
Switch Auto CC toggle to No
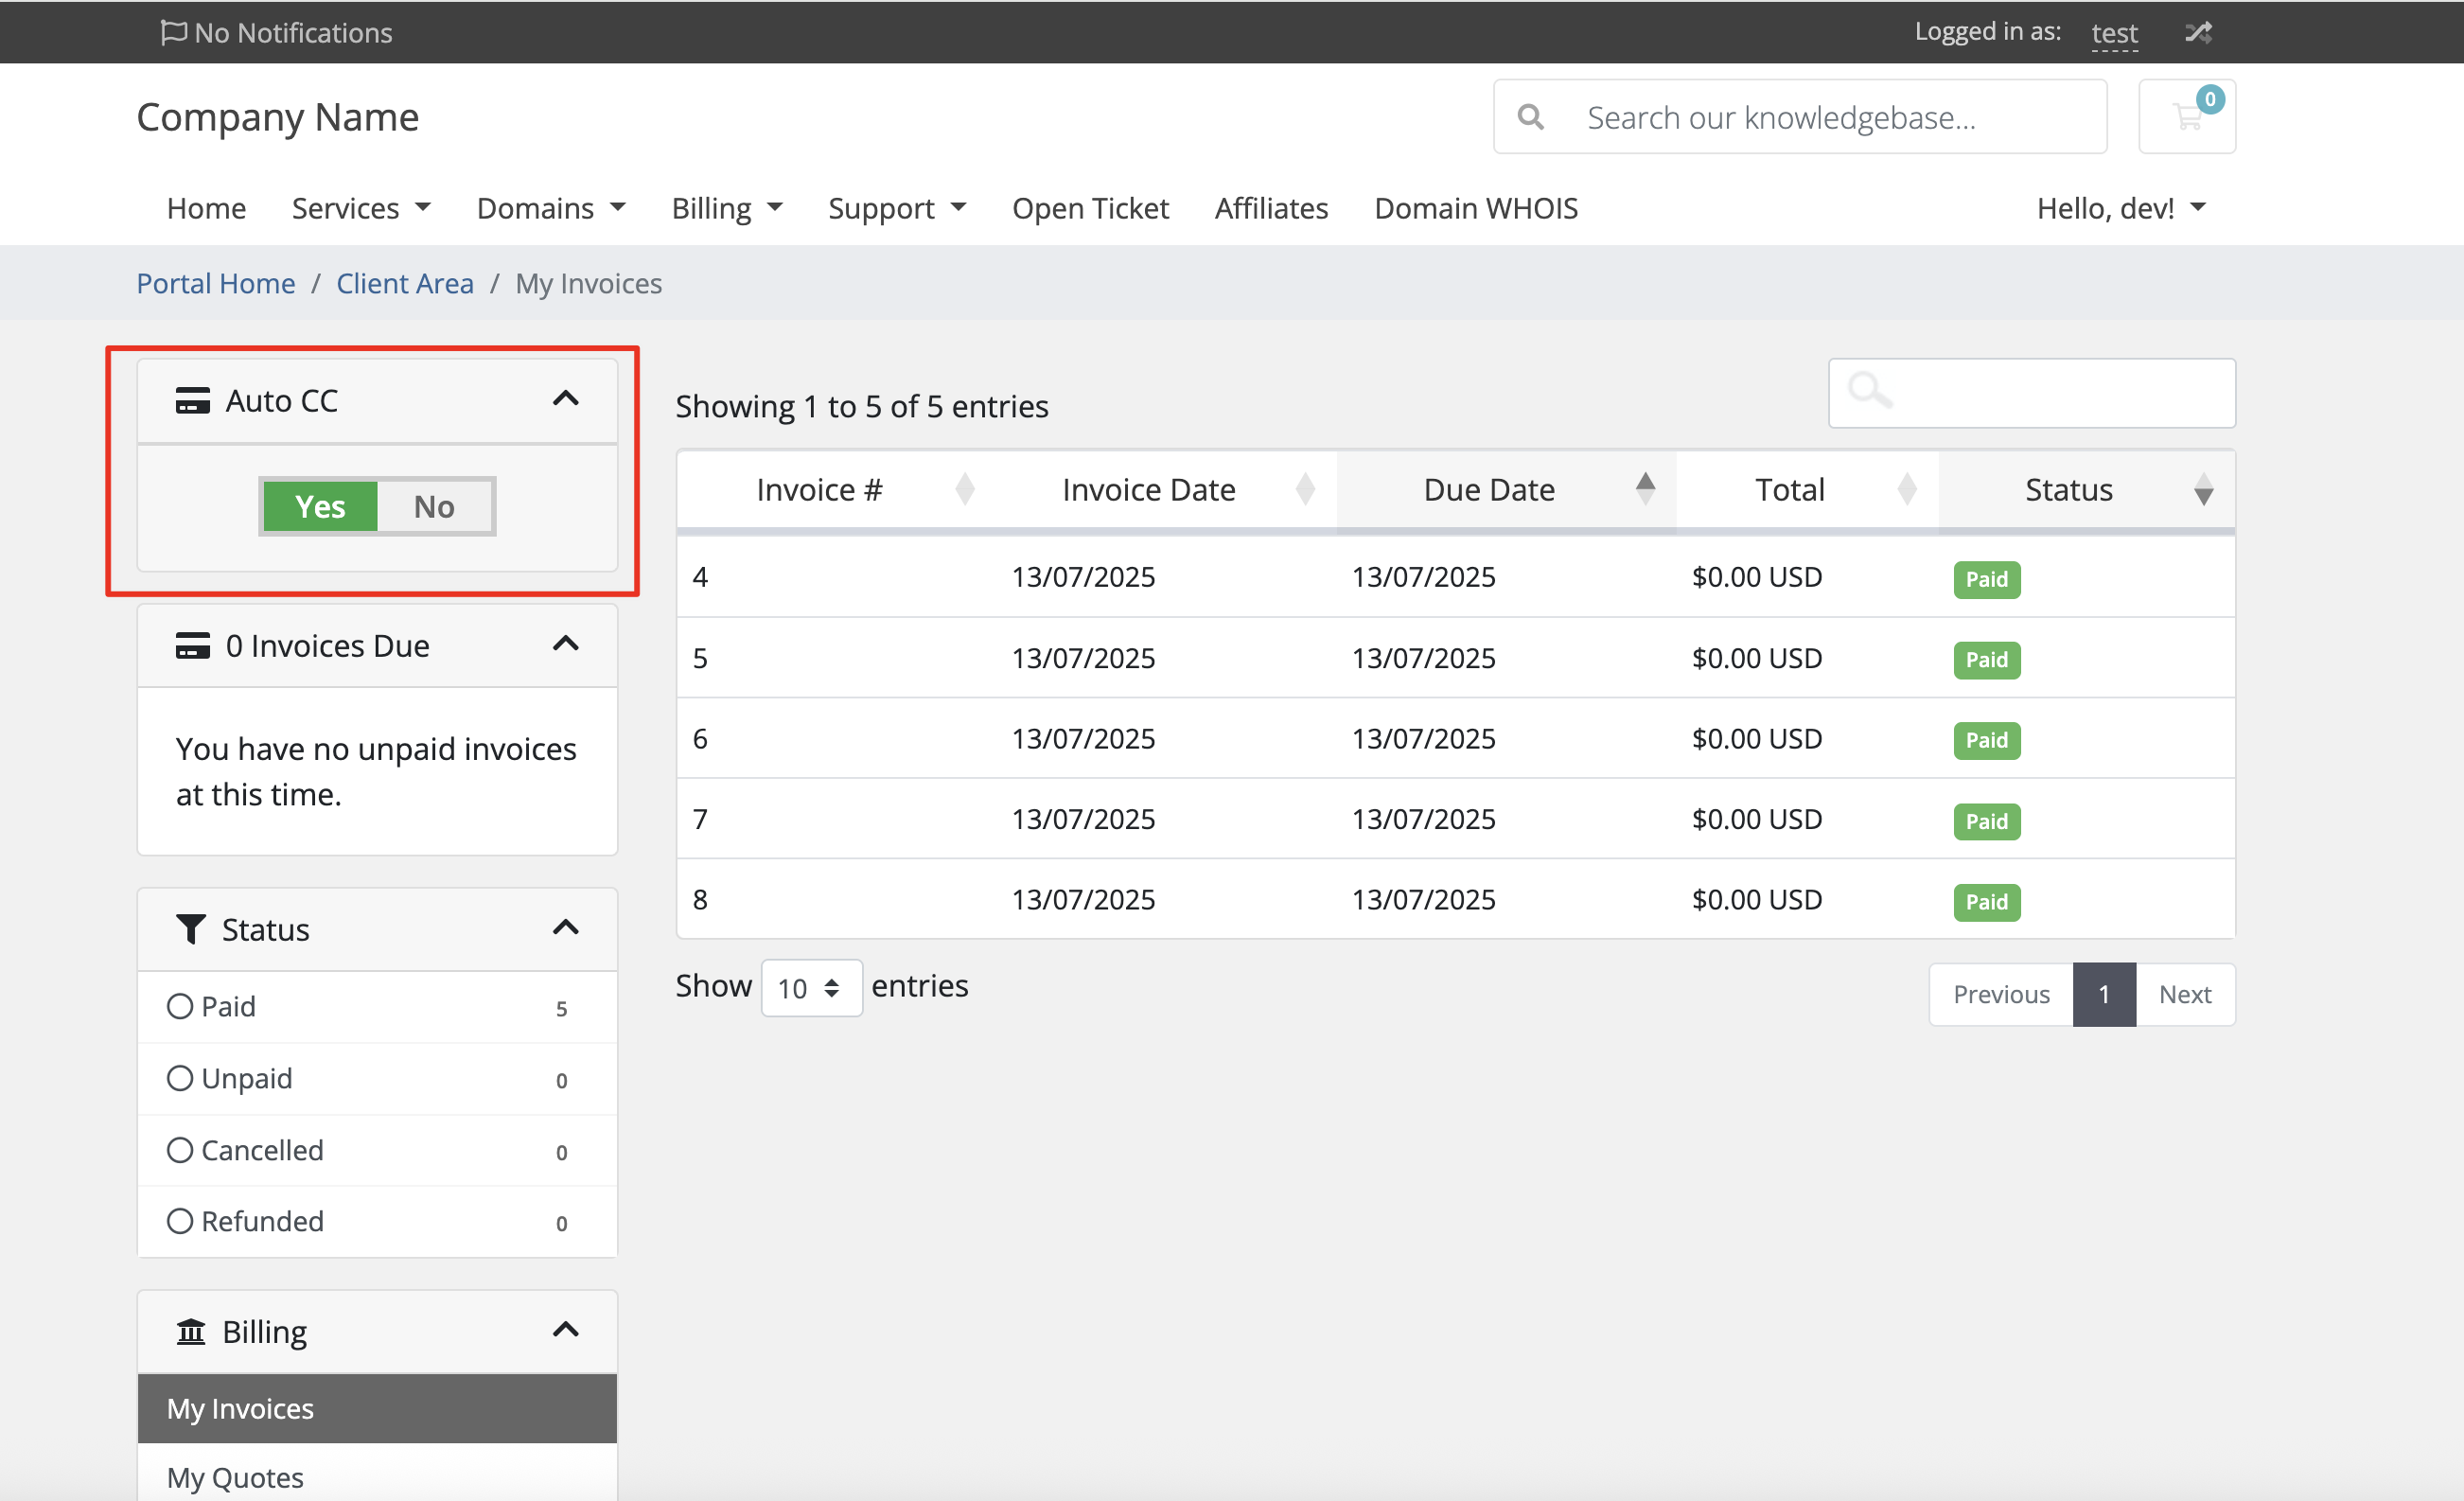click(434, 507)
